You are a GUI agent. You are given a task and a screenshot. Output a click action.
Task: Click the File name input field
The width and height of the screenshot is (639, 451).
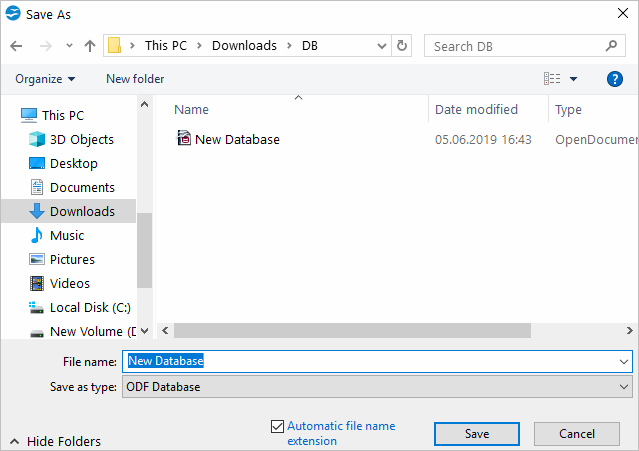coord(370,361)
